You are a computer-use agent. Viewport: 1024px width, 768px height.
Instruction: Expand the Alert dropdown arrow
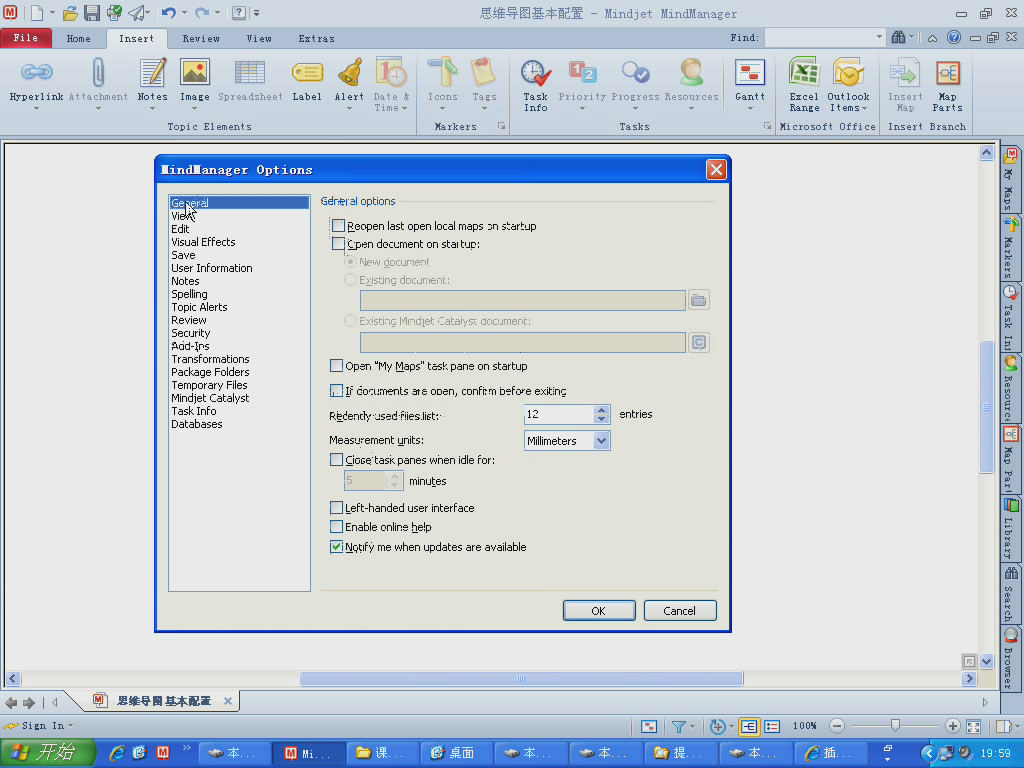(349, 108)
